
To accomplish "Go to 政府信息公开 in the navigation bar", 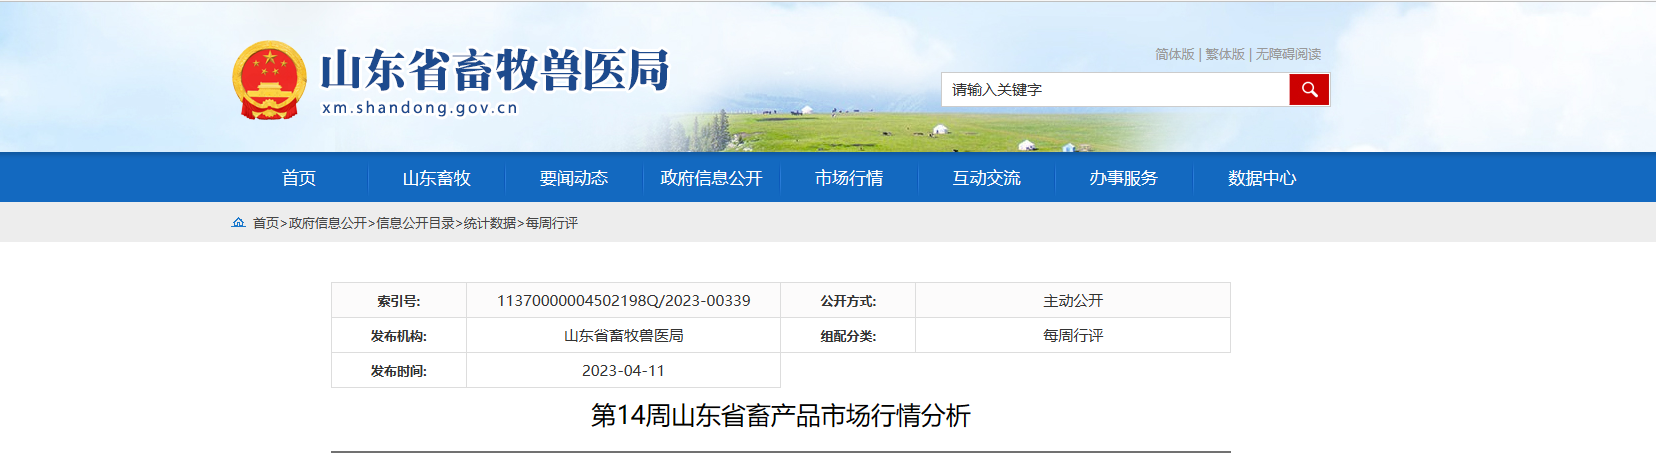I will coord(711,178).
